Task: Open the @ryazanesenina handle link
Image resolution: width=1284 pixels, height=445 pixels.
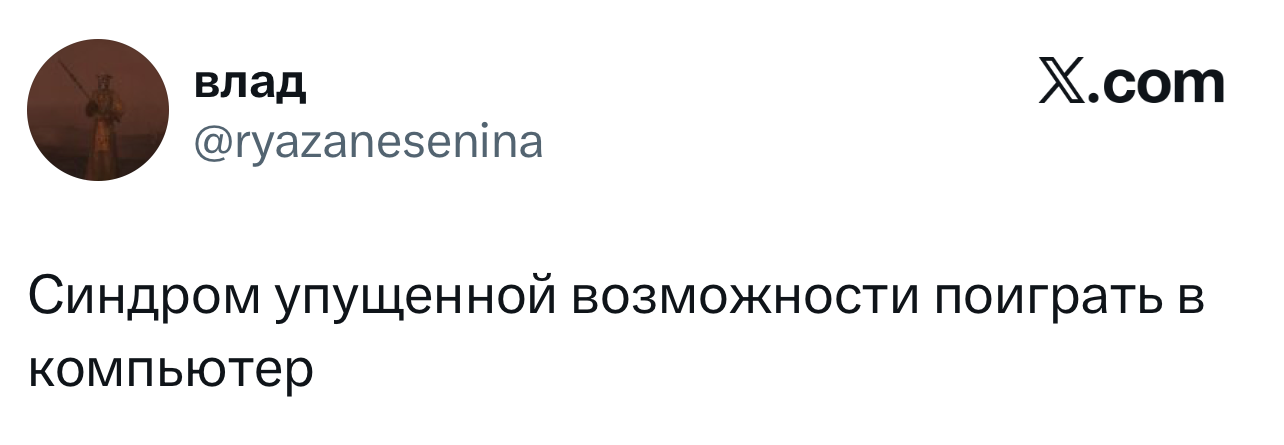Action: (368, 143)
